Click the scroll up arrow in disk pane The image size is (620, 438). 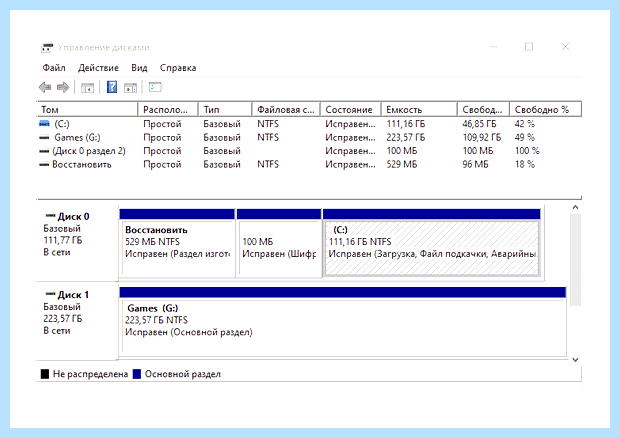(x=575, y=208)
